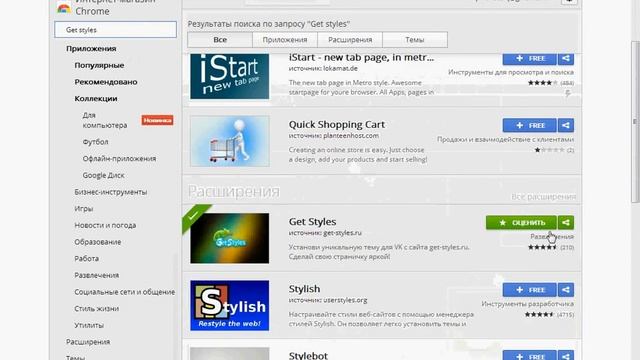Viewport: 640px width, 360px height.
Task: Select the Все results tab
Action: [x=220, y=40]
